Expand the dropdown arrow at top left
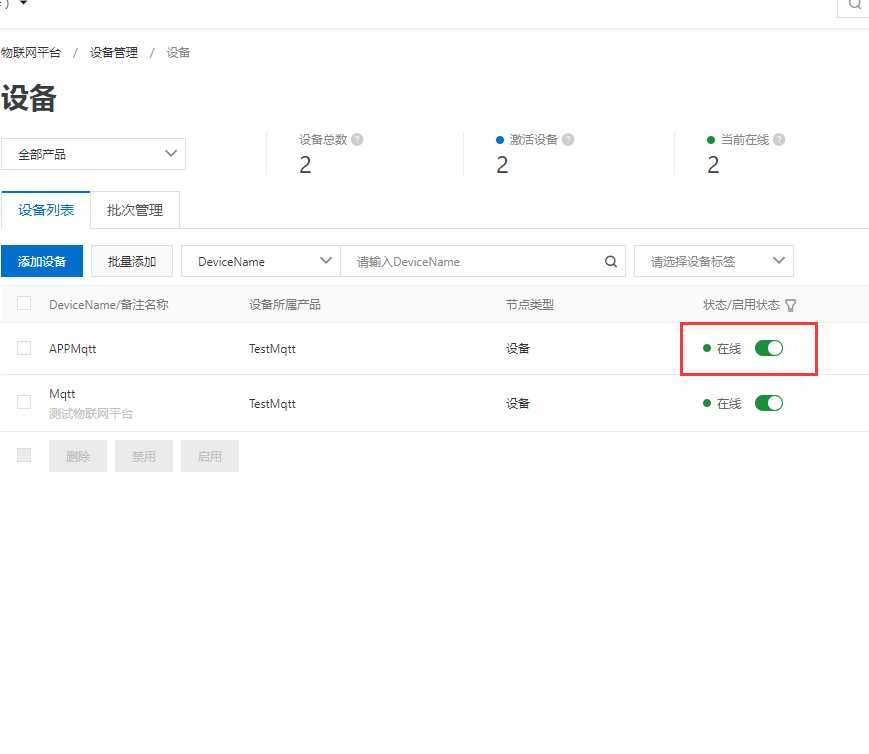The image size is (869, 754). click(x=24, y=3)
